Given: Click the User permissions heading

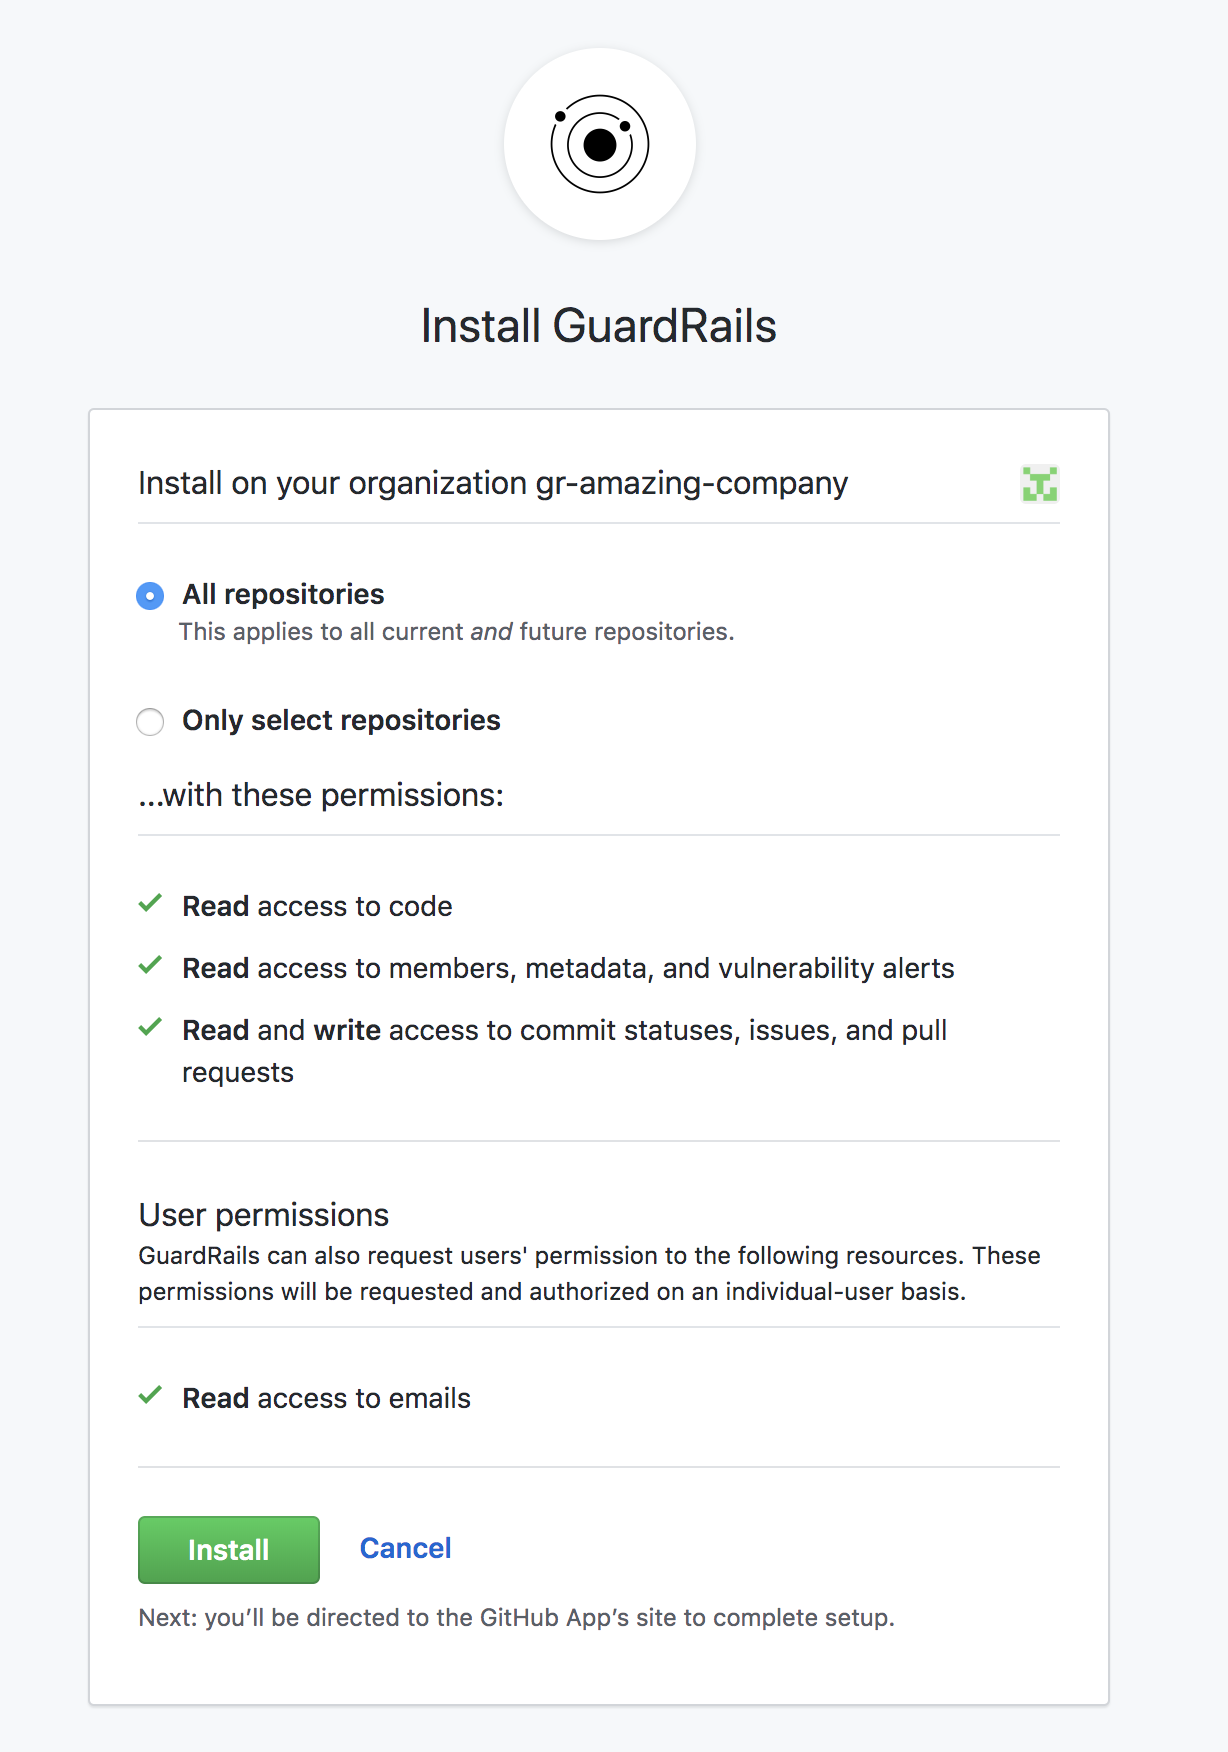Looking at the screenshot, I should pyautogui.click(x=264, y=1215).
